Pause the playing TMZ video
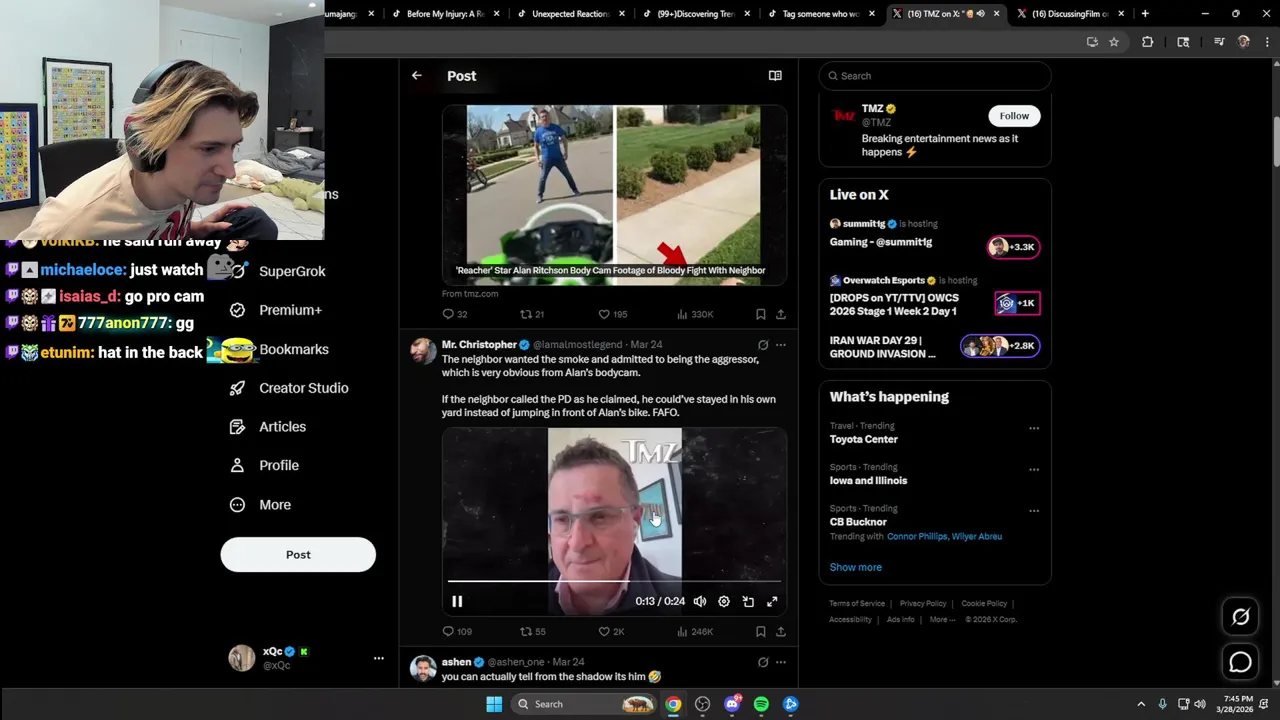 coord(457,601)
